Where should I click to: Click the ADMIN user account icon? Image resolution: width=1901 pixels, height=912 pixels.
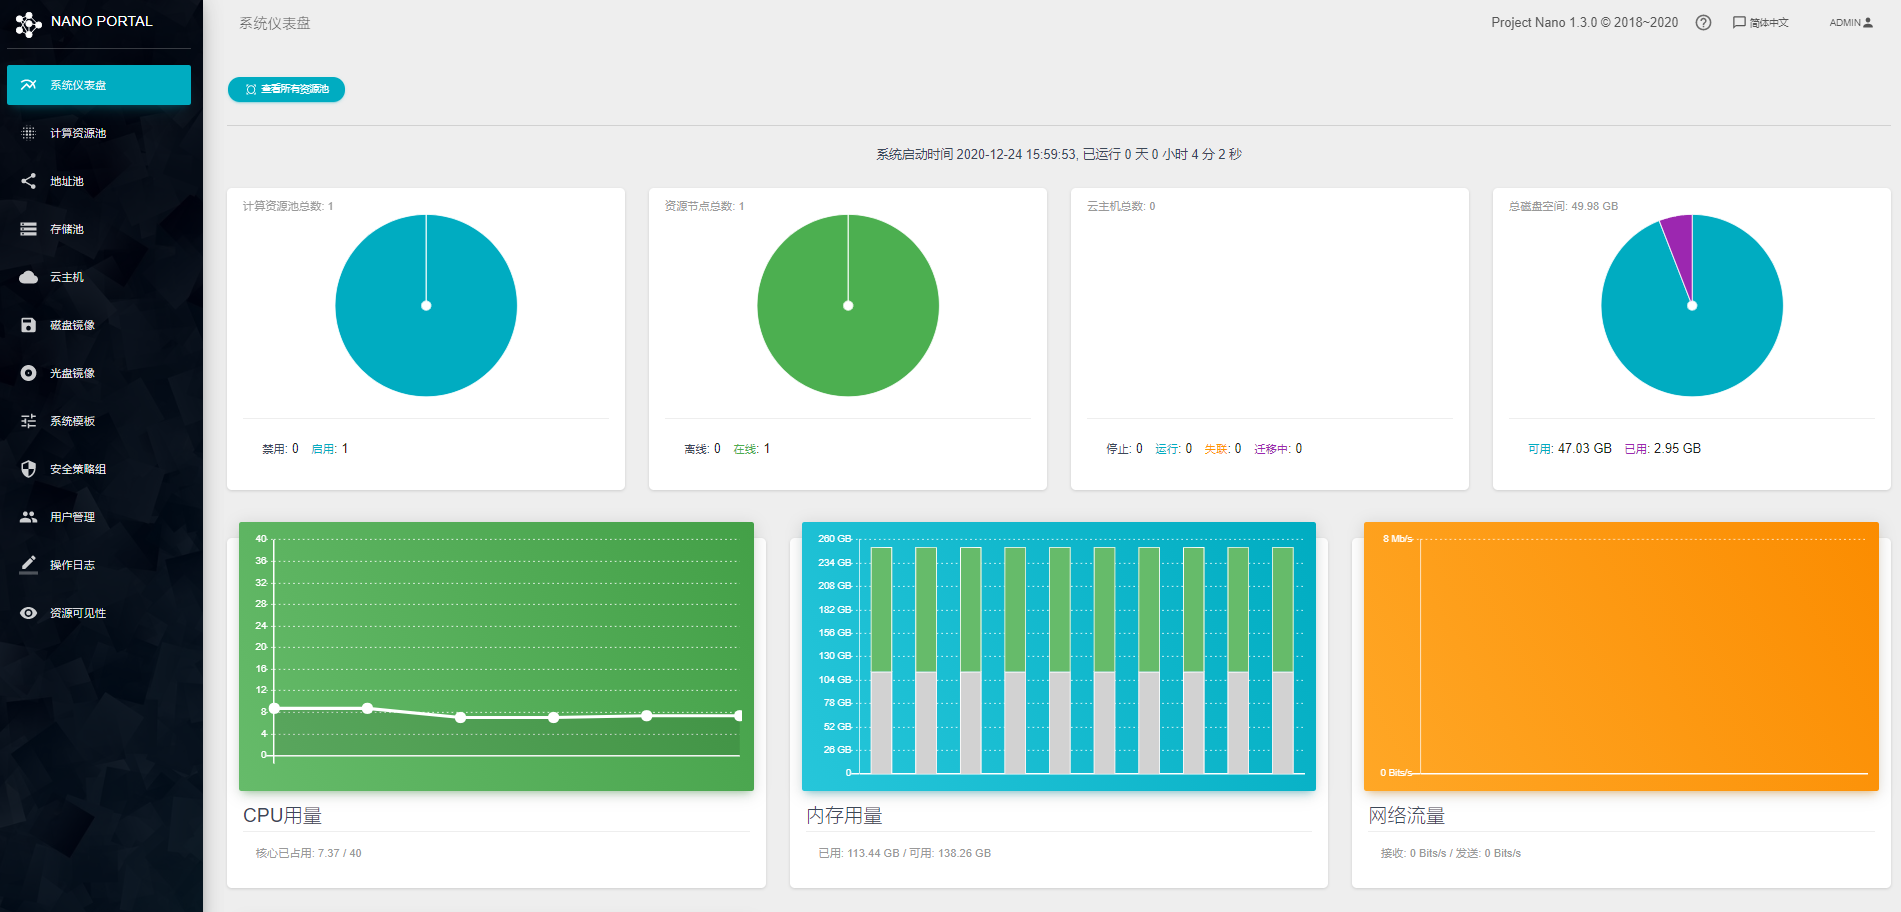1868,22
